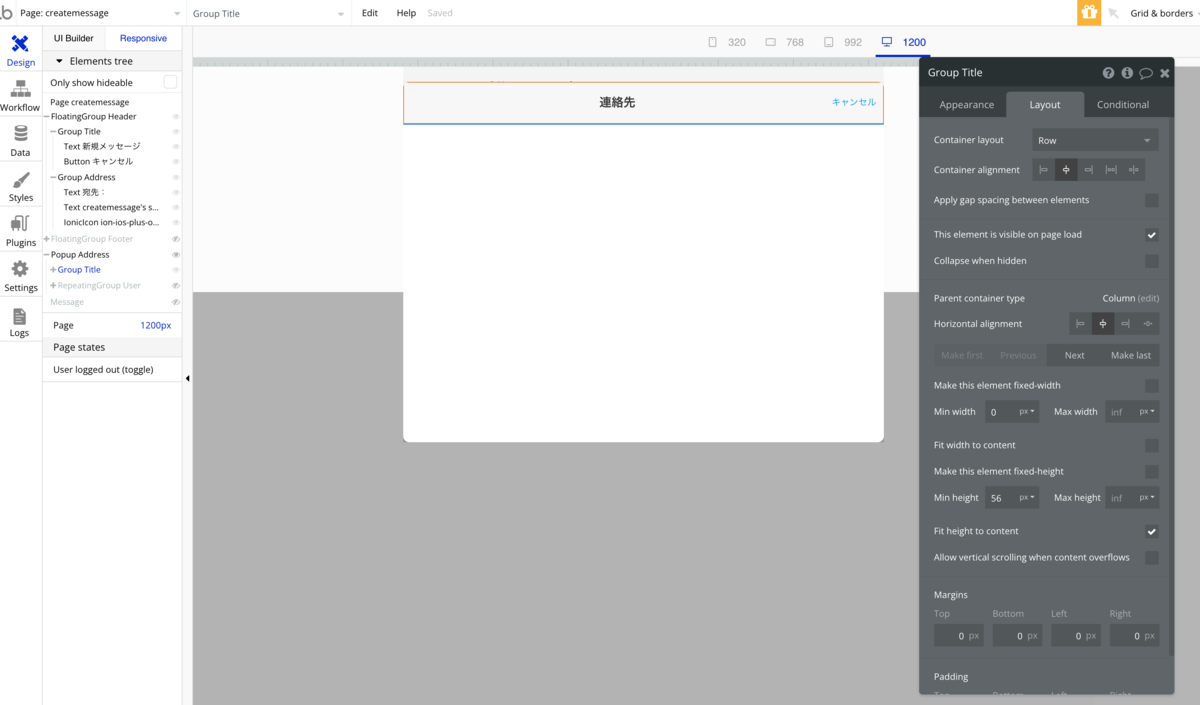
Task: Switch to the UI Builder tab
Action: tap(74, 38)
